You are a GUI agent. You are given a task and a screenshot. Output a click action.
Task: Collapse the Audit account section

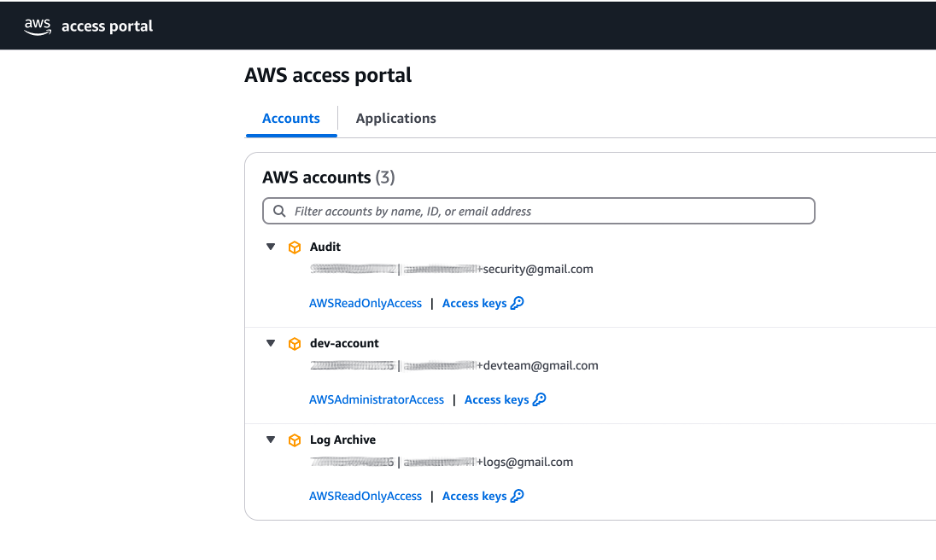pos(270,247)
